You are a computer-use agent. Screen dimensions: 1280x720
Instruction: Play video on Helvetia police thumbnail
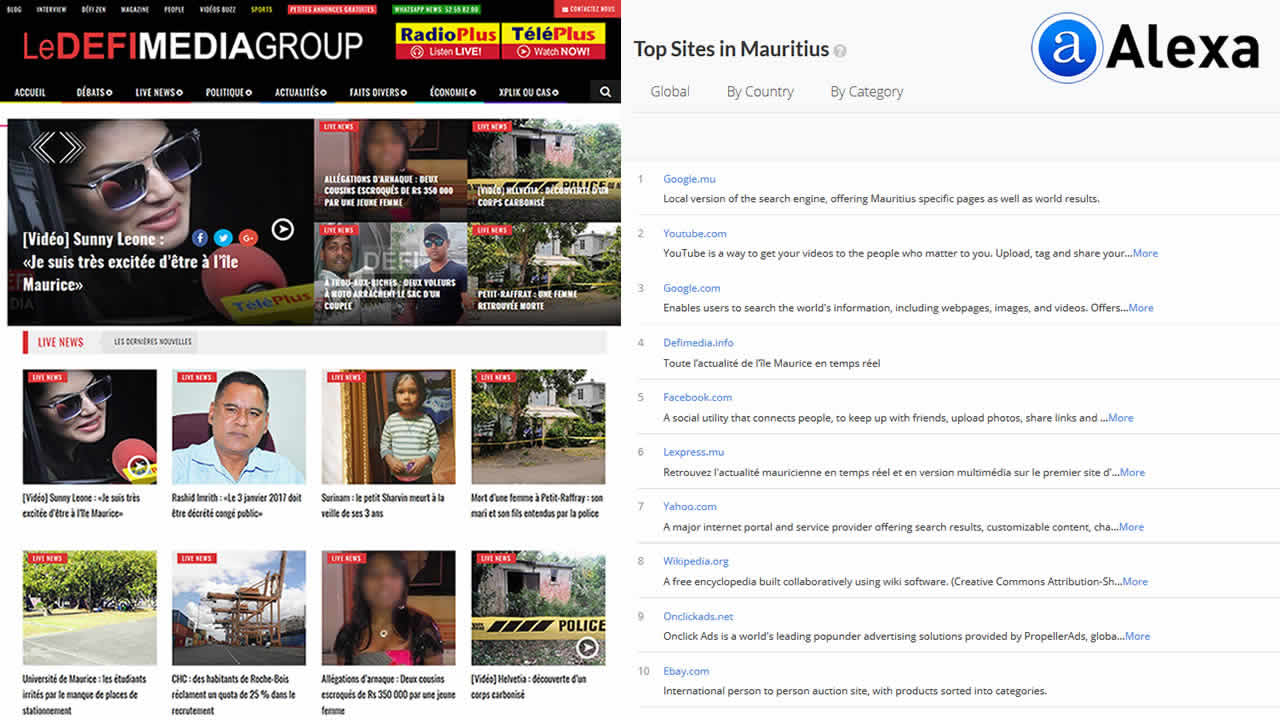587,648
